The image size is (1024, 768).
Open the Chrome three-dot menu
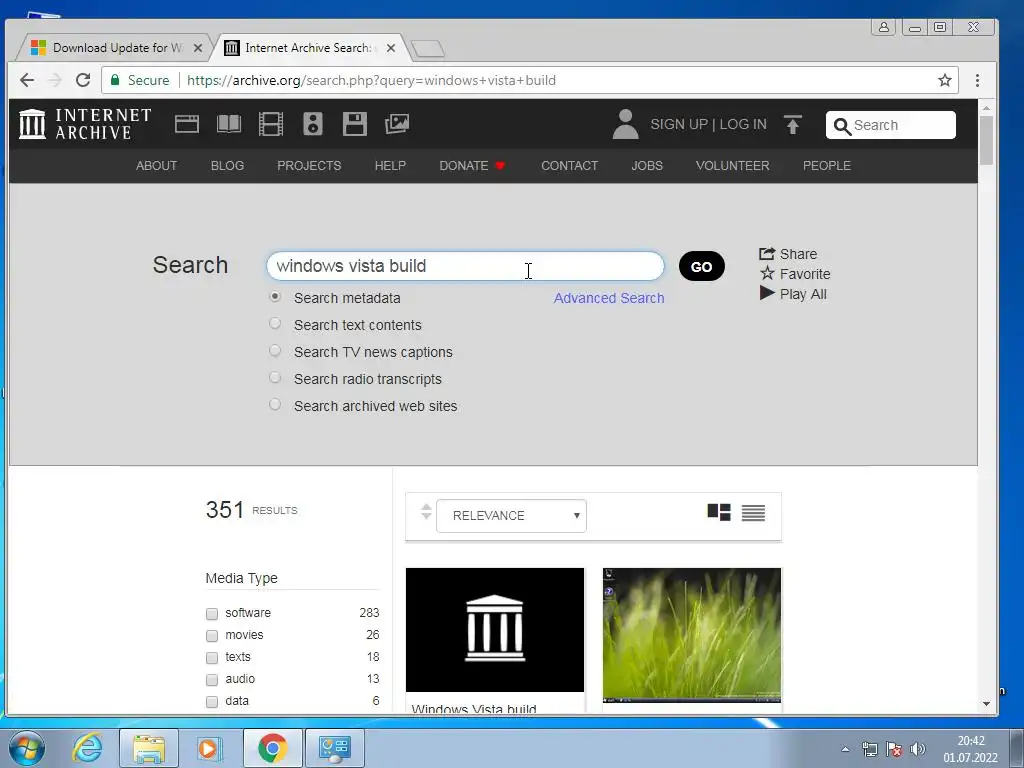(x=977, y=80)
